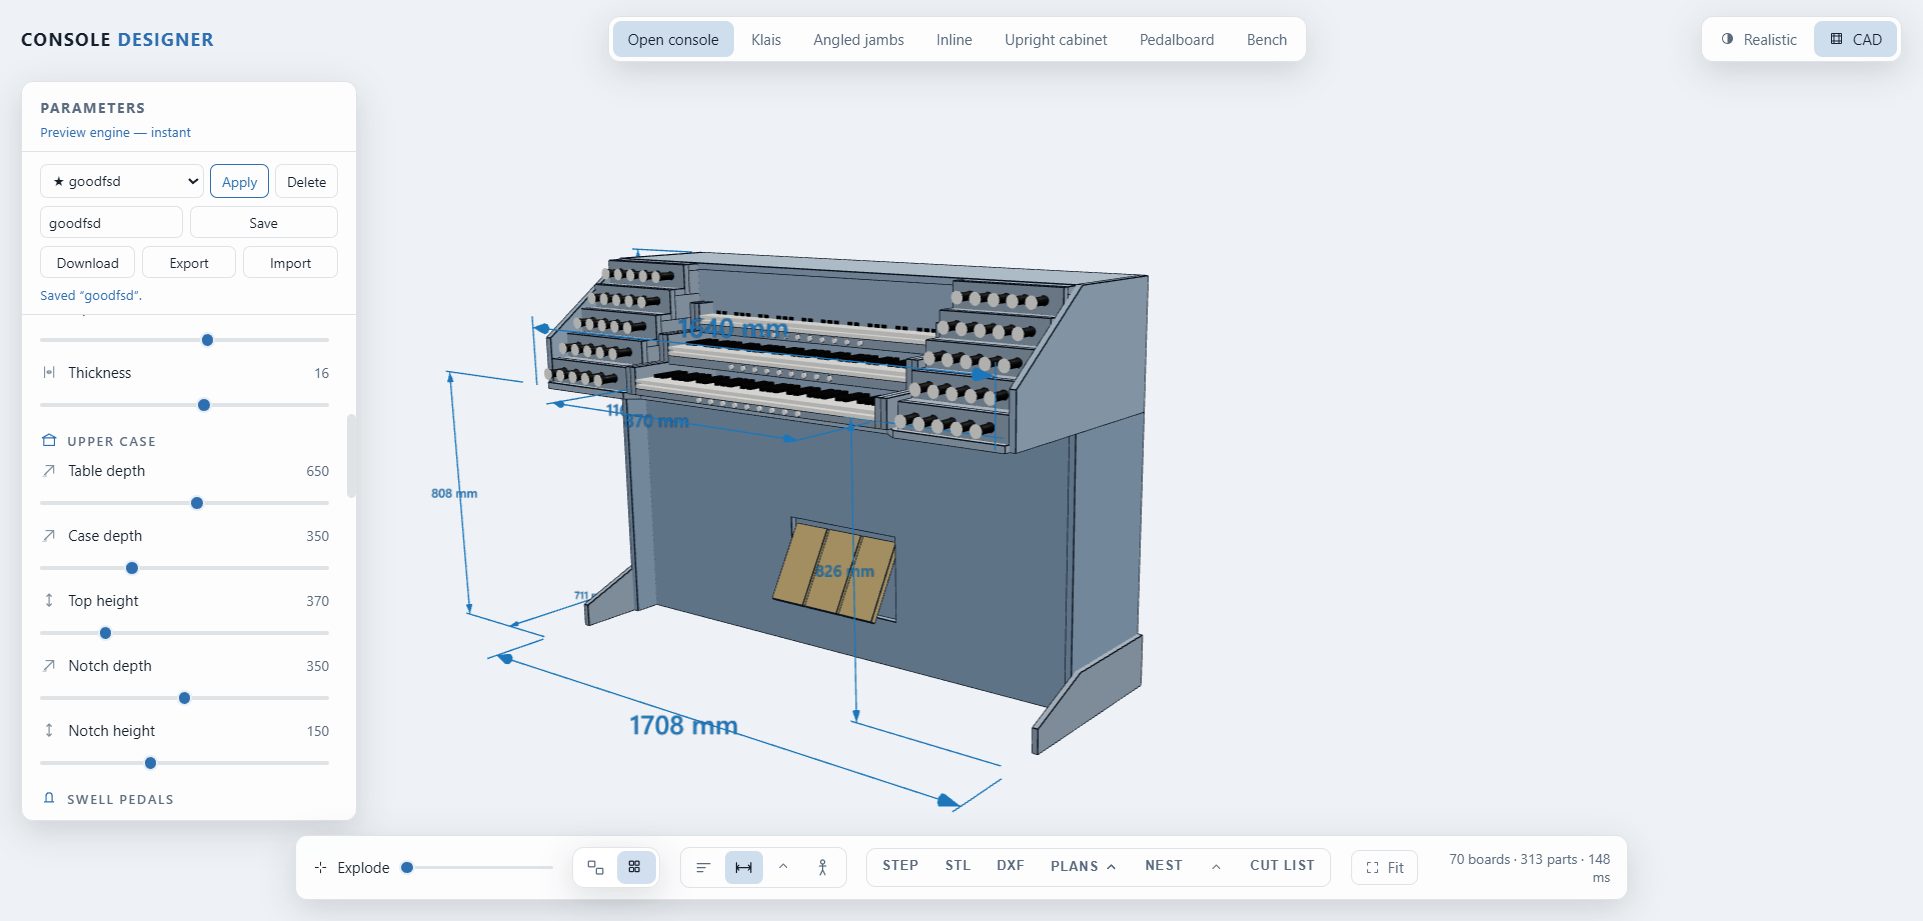This screenshot has width=1923, height=921.
Task: Click the Notch height slider handle
Action: 150,763
